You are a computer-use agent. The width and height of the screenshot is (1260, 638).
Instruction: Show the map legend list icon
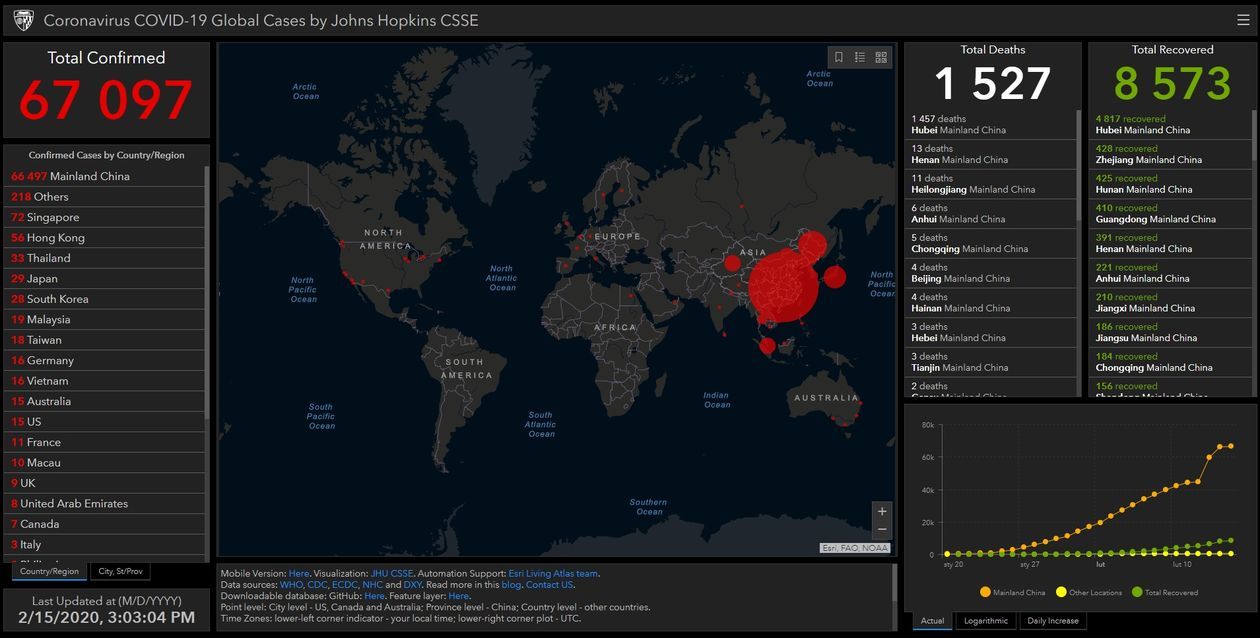click(x=860, y=58)
